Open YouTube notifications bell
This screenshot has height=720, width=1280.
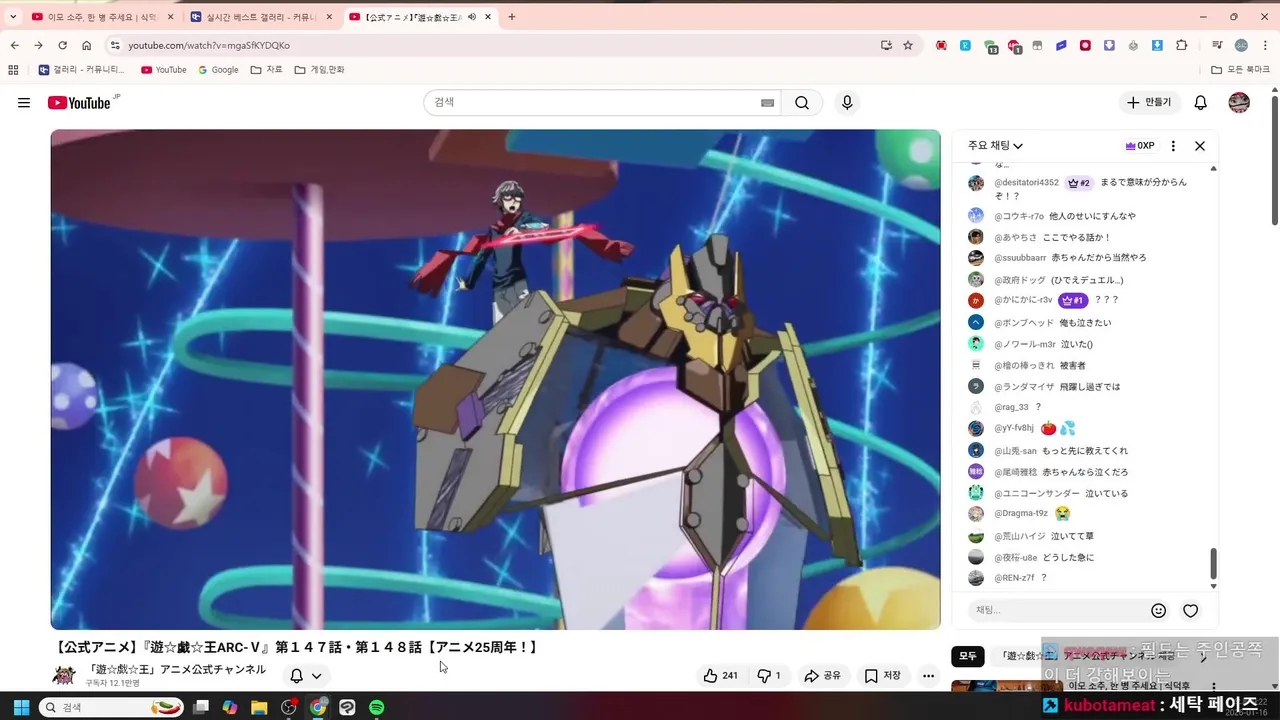1201,103
